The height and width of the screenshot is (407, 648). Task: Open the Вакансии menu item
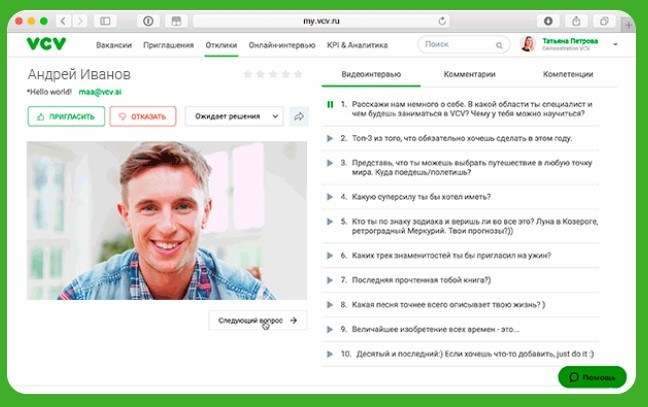[114, 45]
